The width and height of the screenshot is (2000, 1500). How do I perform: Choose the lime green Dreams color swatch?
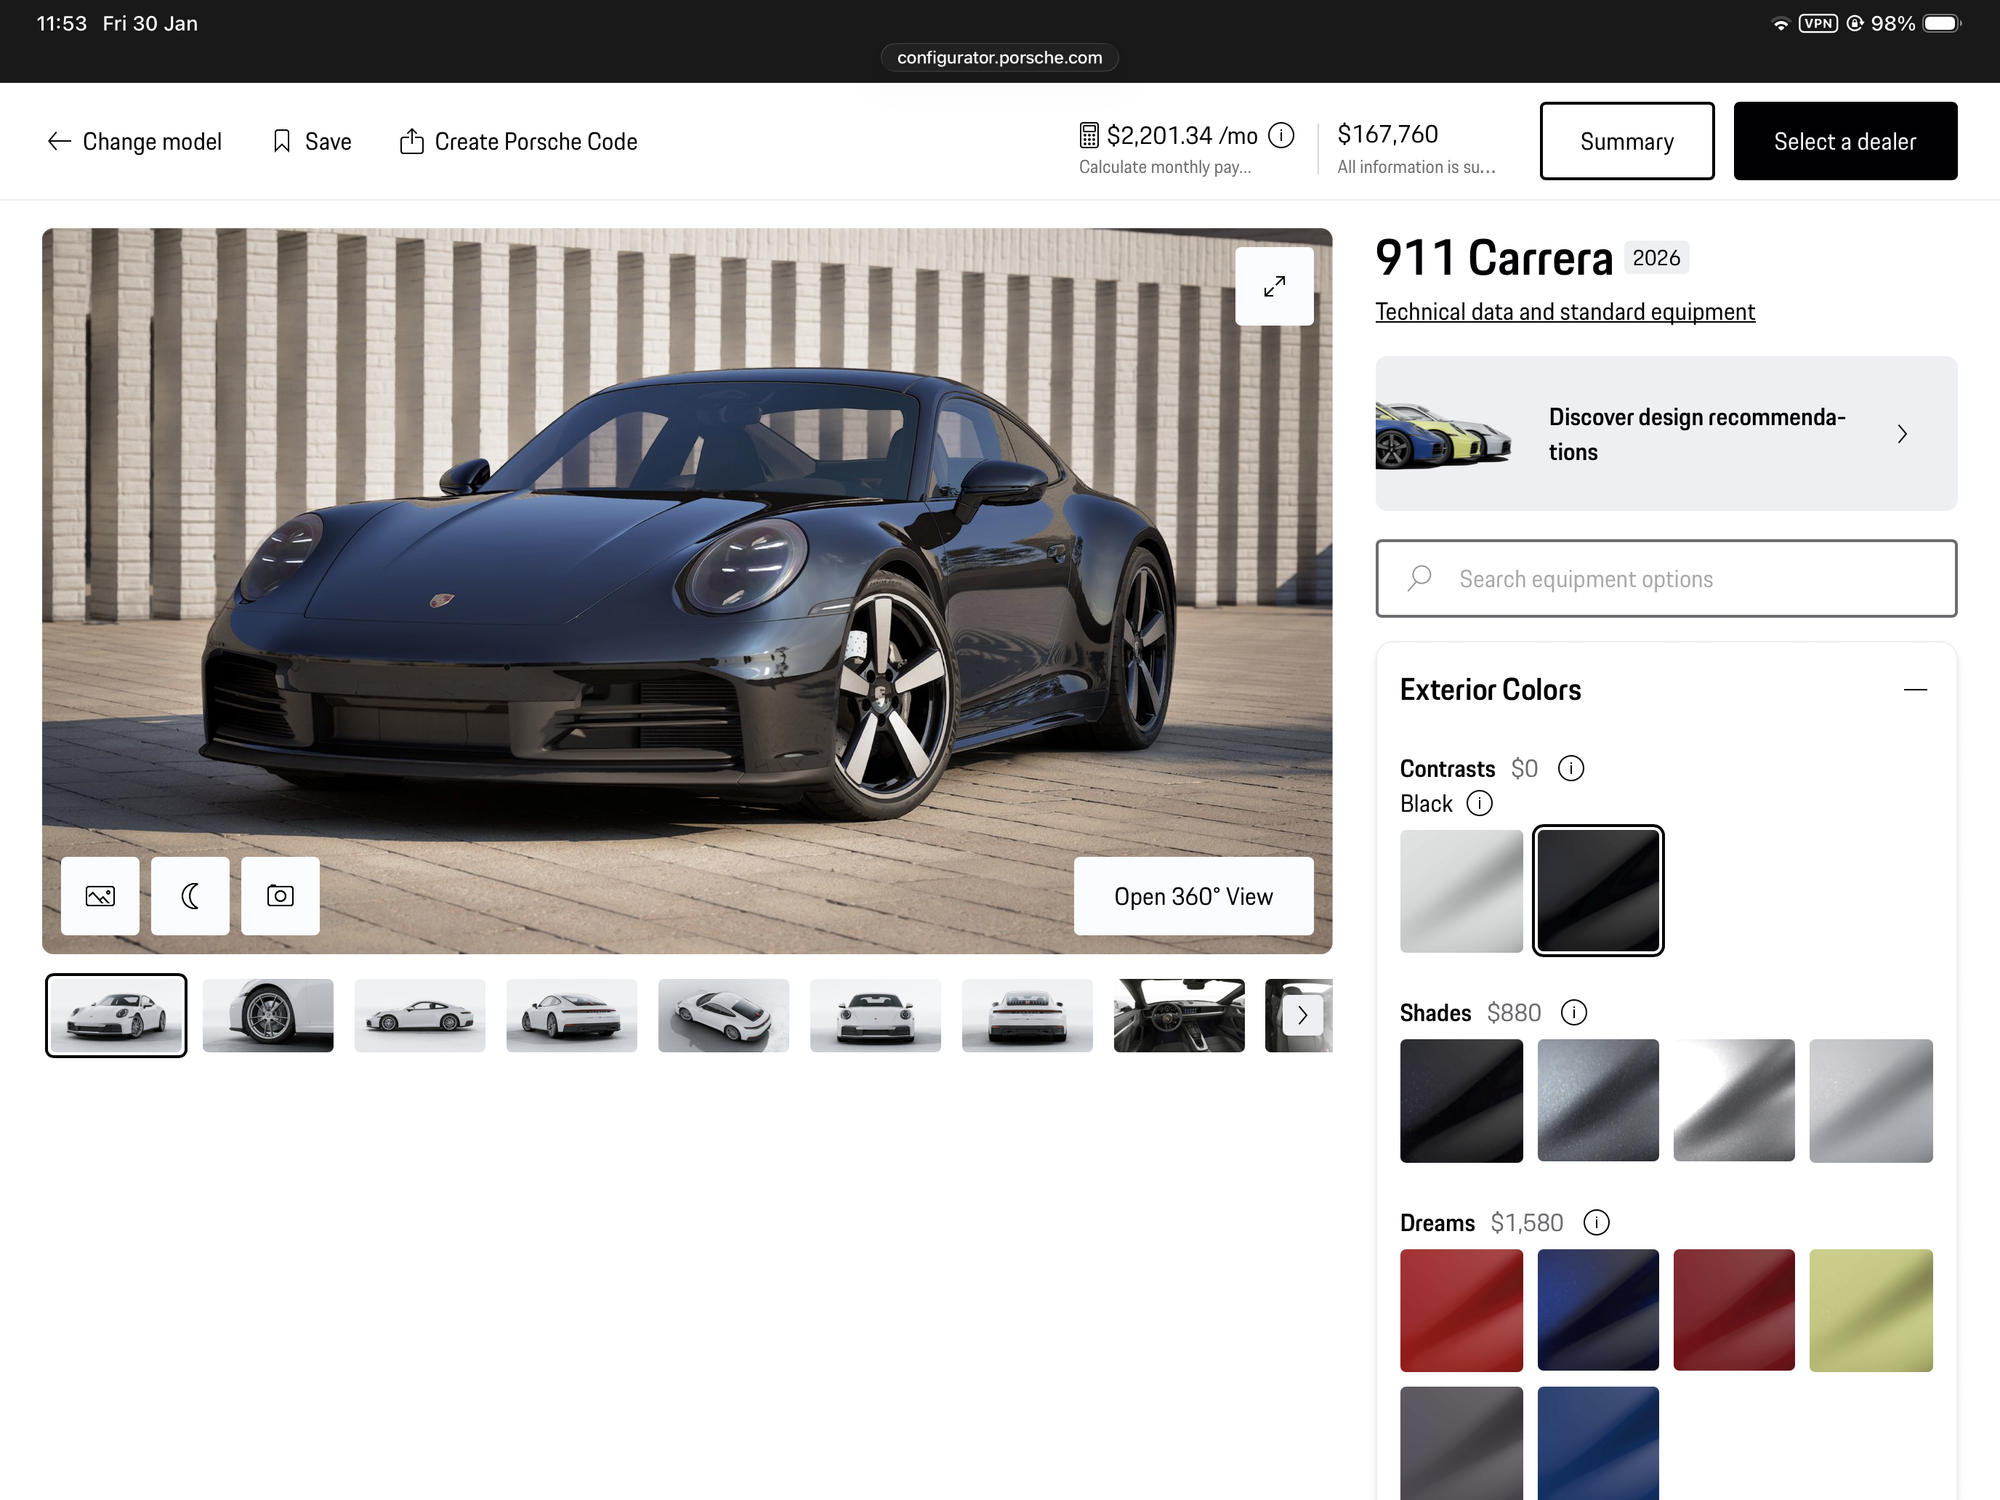(x=1870, y=1310)
